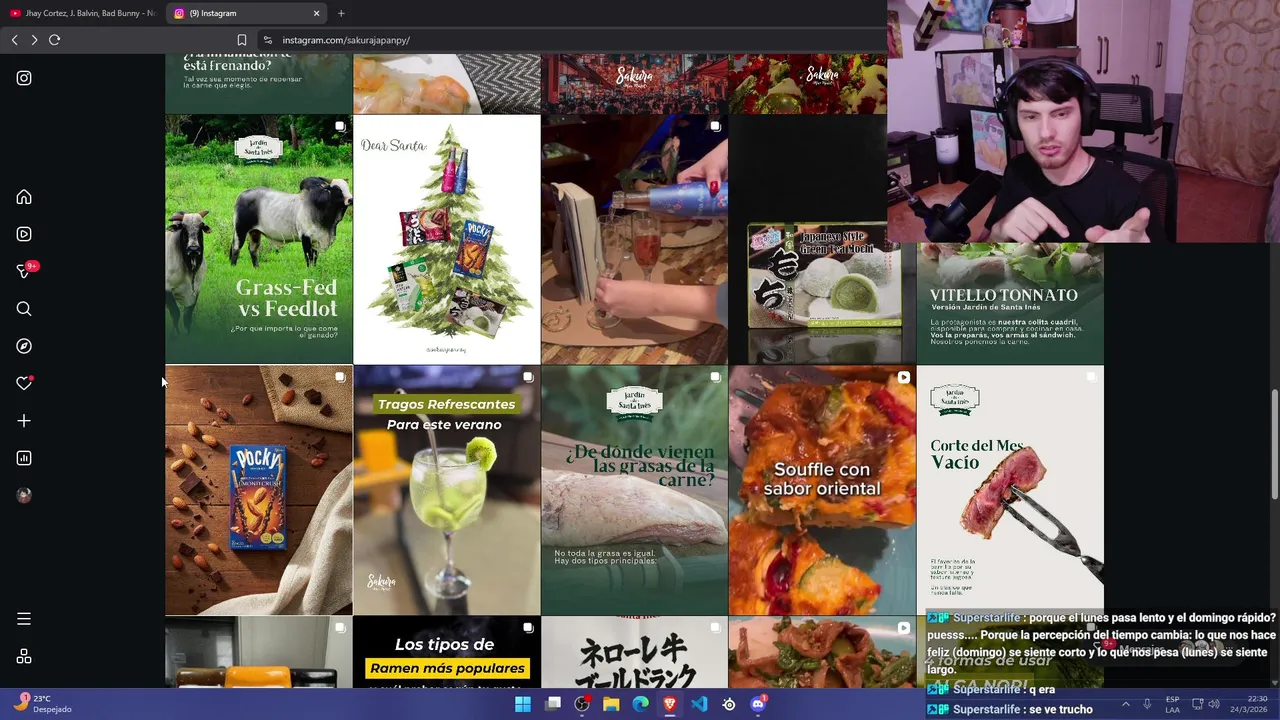Switch to the Jhay Cortez YouTube tab
Viewport: 1280px width, 720px height.
pos(83,13)
